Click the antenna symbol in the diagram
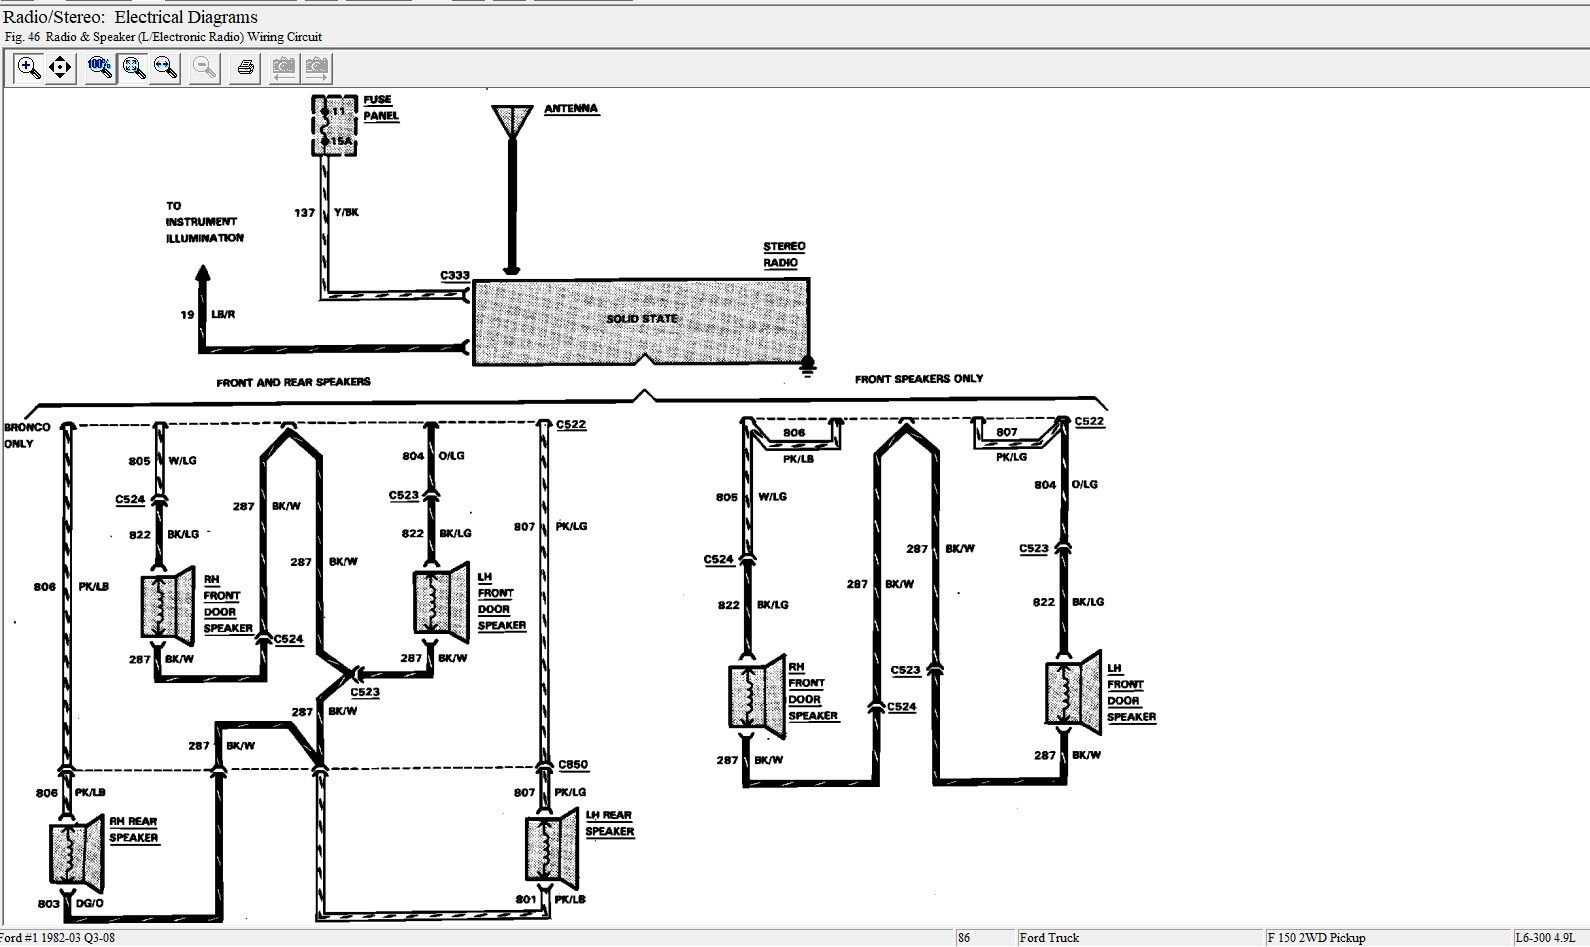Image resolution: width=1590 pixels, height=947 pixels. click(512, 122)
